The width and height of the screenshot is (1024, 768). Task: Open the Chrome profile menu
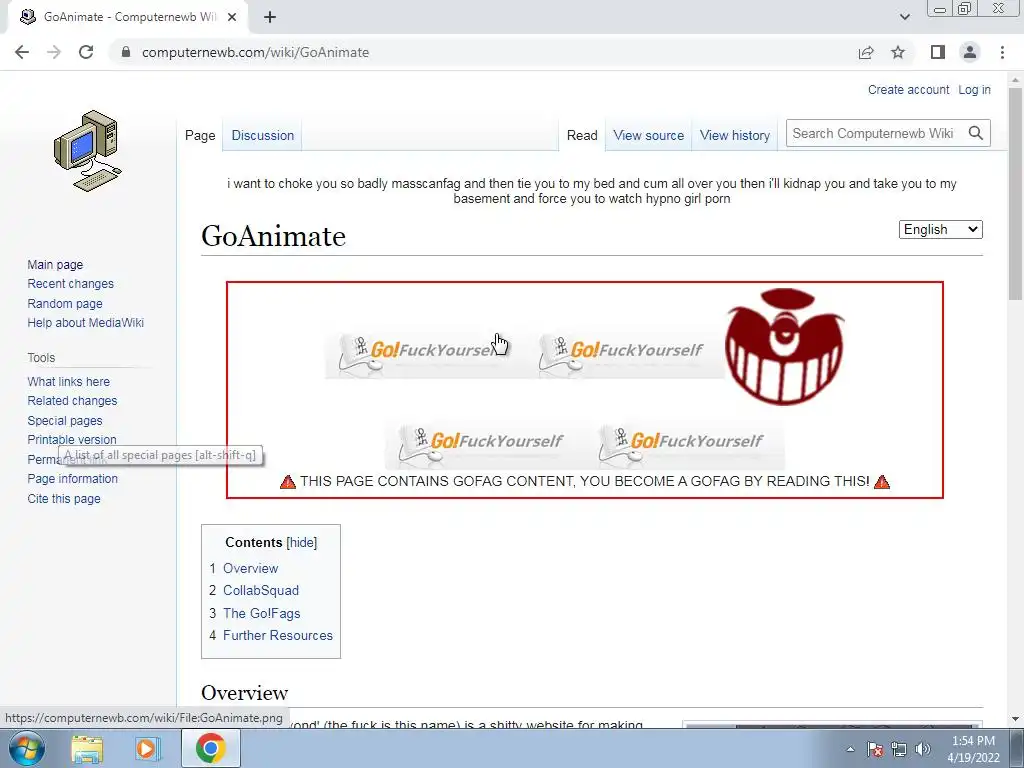tap(970, 52)
